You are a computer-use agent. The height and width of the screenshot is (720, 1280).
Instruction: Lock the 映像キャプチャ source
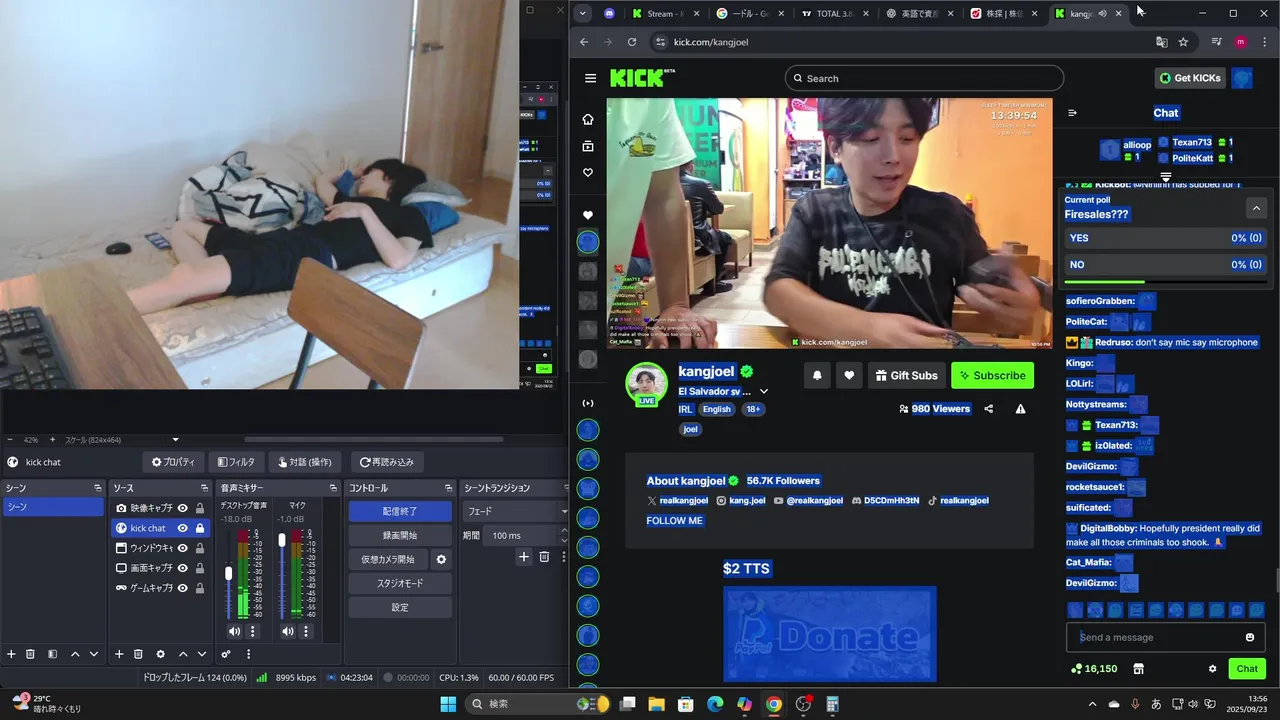[x=200, y=508]
